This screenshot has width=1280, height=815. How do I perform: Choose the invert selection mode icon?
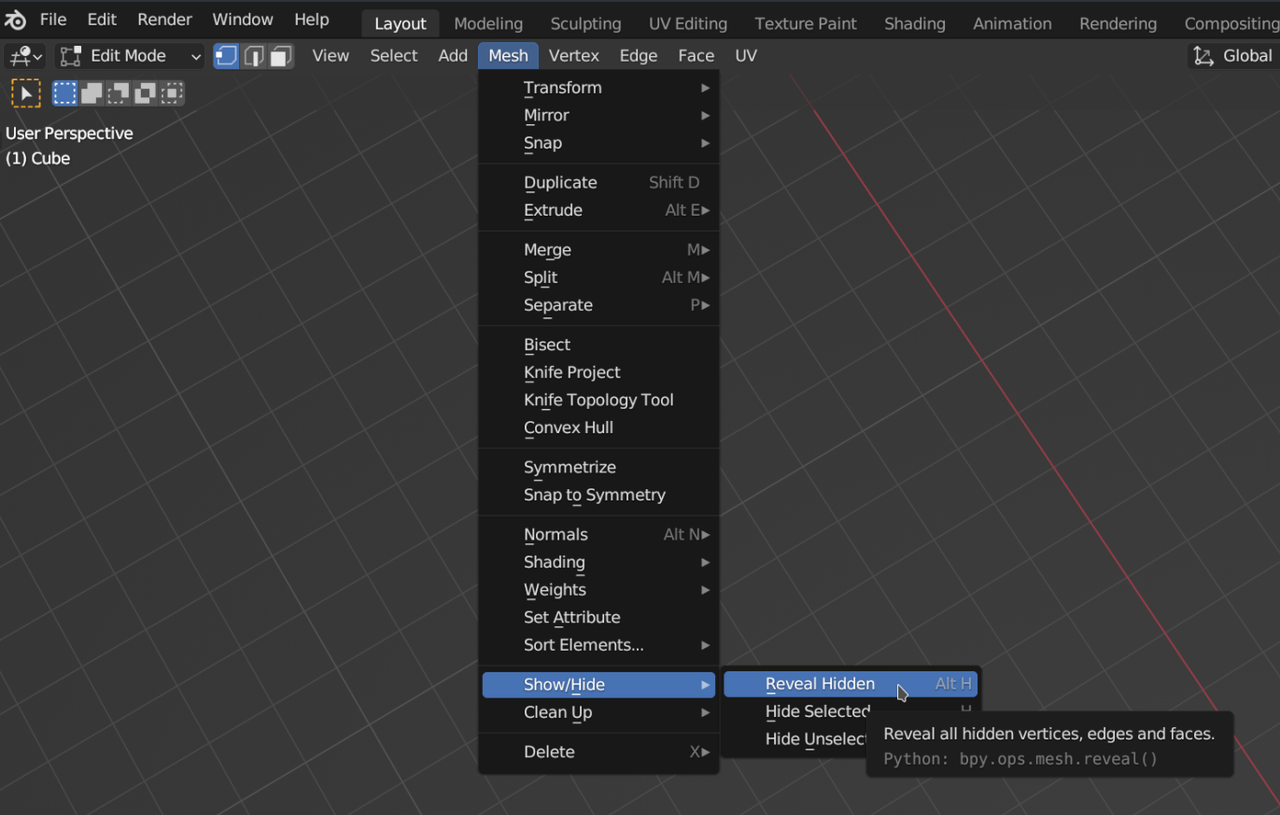click(146, 94)
